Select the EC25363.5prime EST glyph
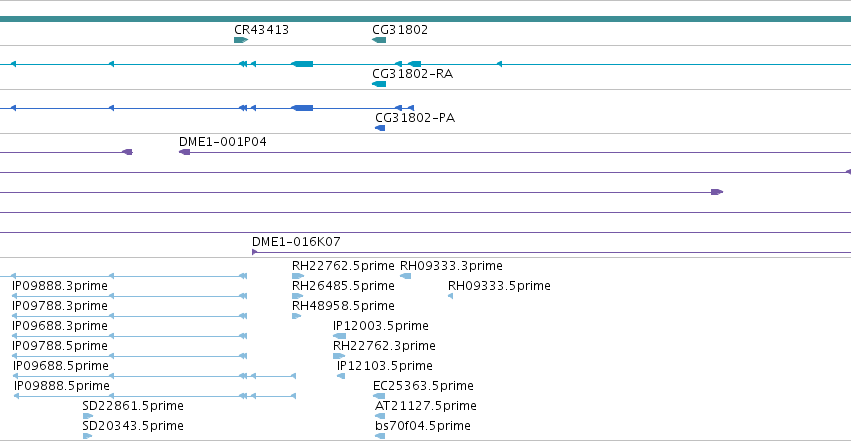Screen dimensions: 851x441 pos(379,397)
